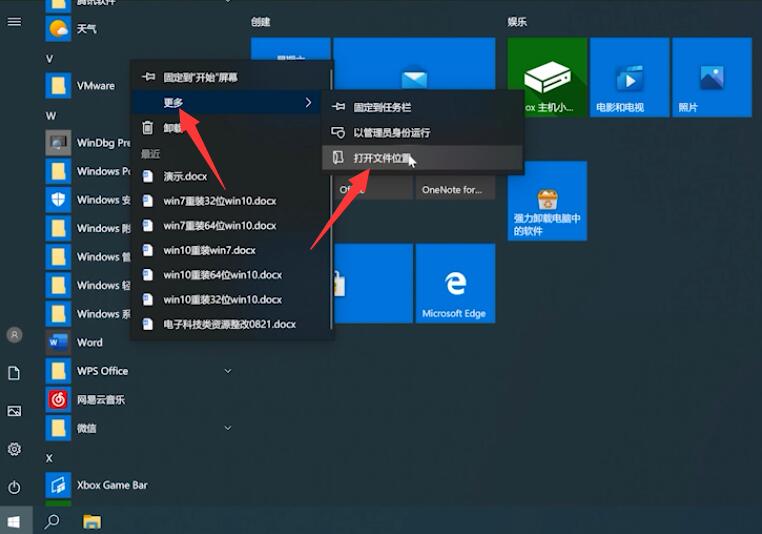
Task: Choose 以管理员身份运行
Action: [x=423, y=133]
